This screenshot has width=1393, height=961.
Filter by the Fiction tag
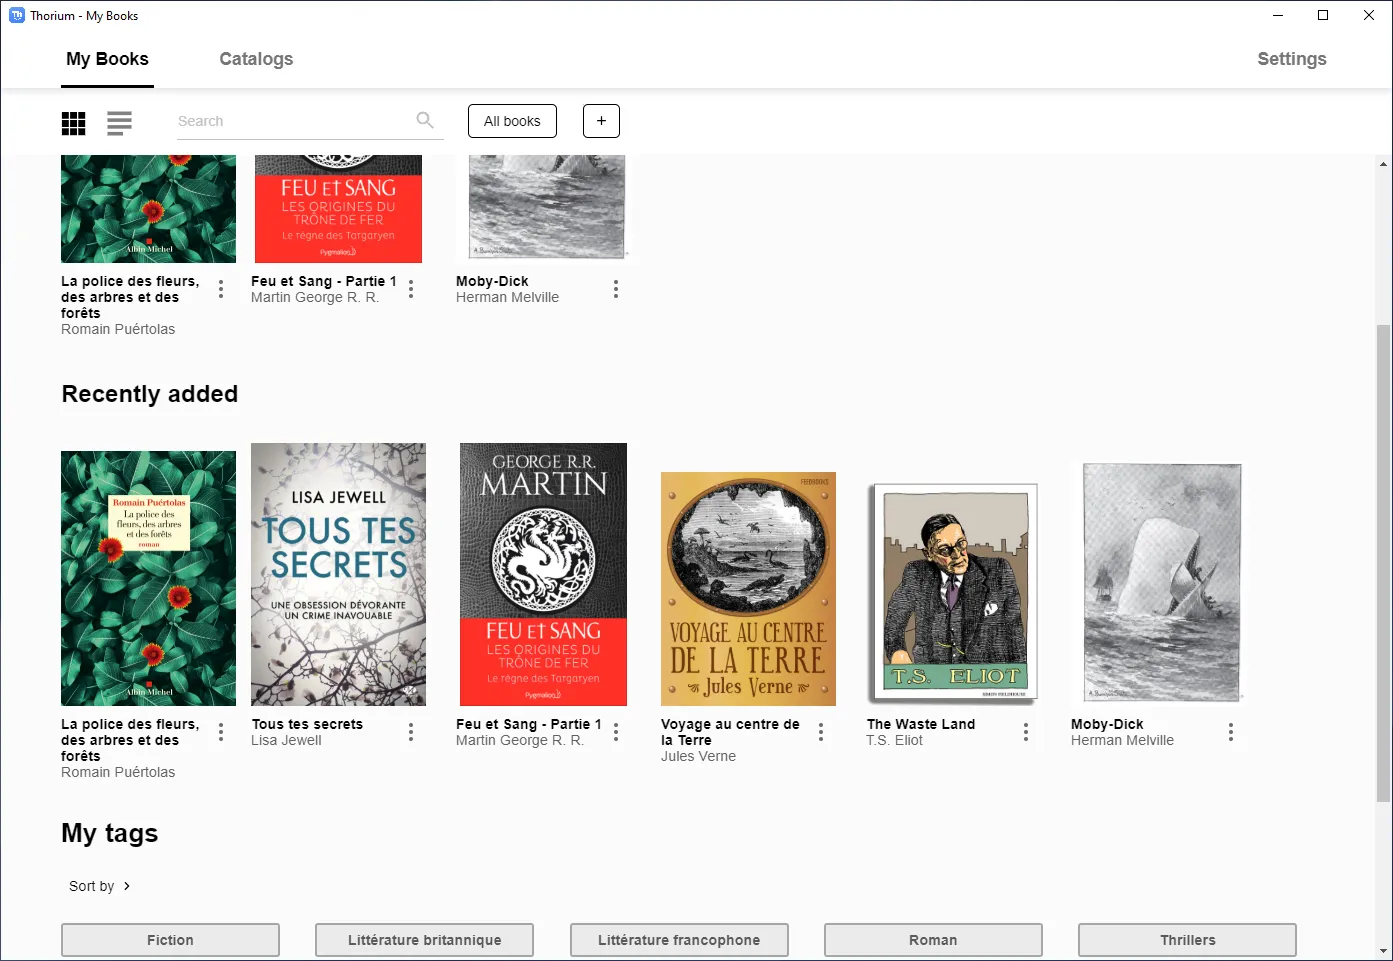(x=170, y=940)
